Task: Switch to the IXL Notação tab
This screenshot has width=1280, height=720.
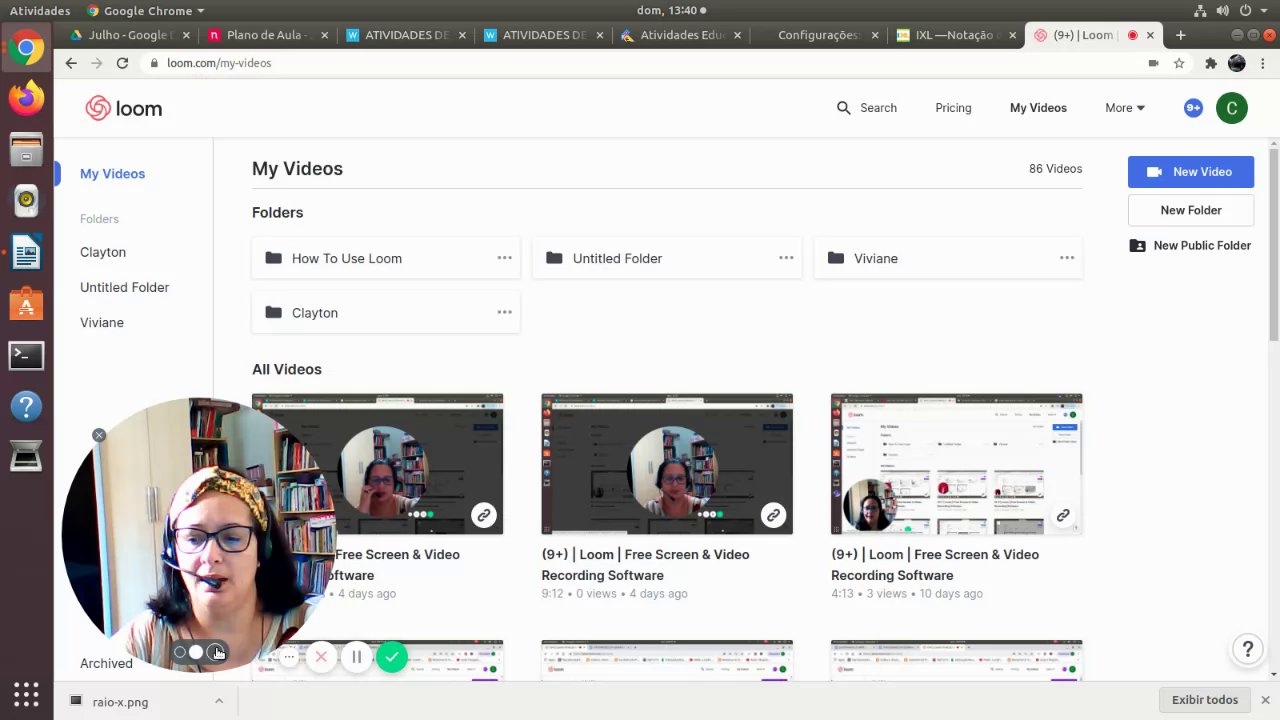Action: (956, 35)
